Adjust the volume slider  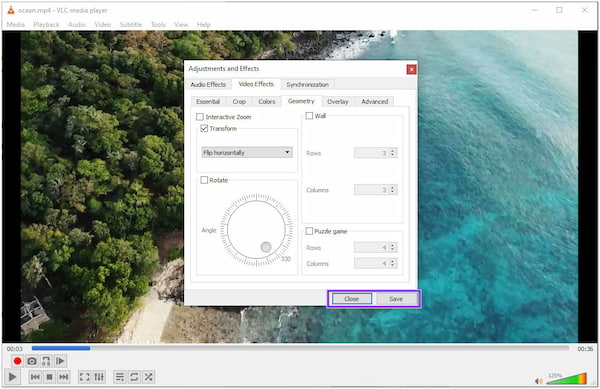[566, 378]
